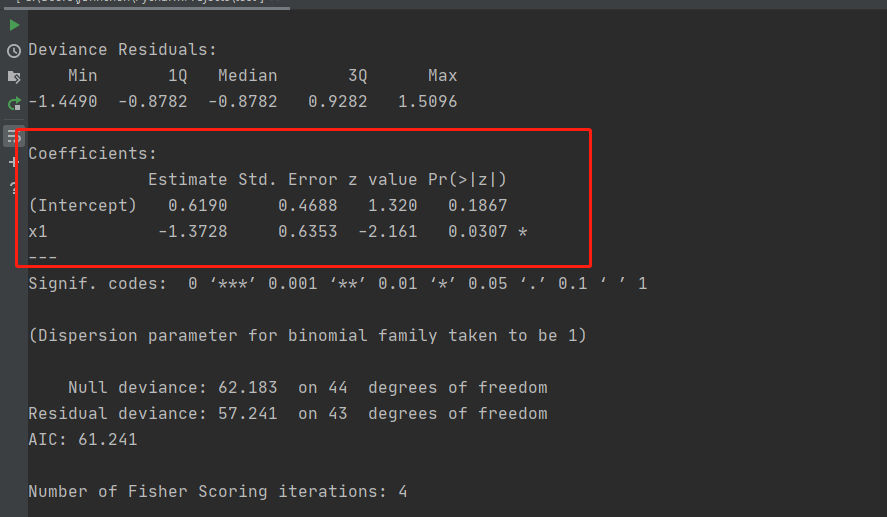This screenshot has height=517, width=887.
Task: Click the 'AIC: 61.241' line
Action: pyautogui.click(x=83, y=440)
